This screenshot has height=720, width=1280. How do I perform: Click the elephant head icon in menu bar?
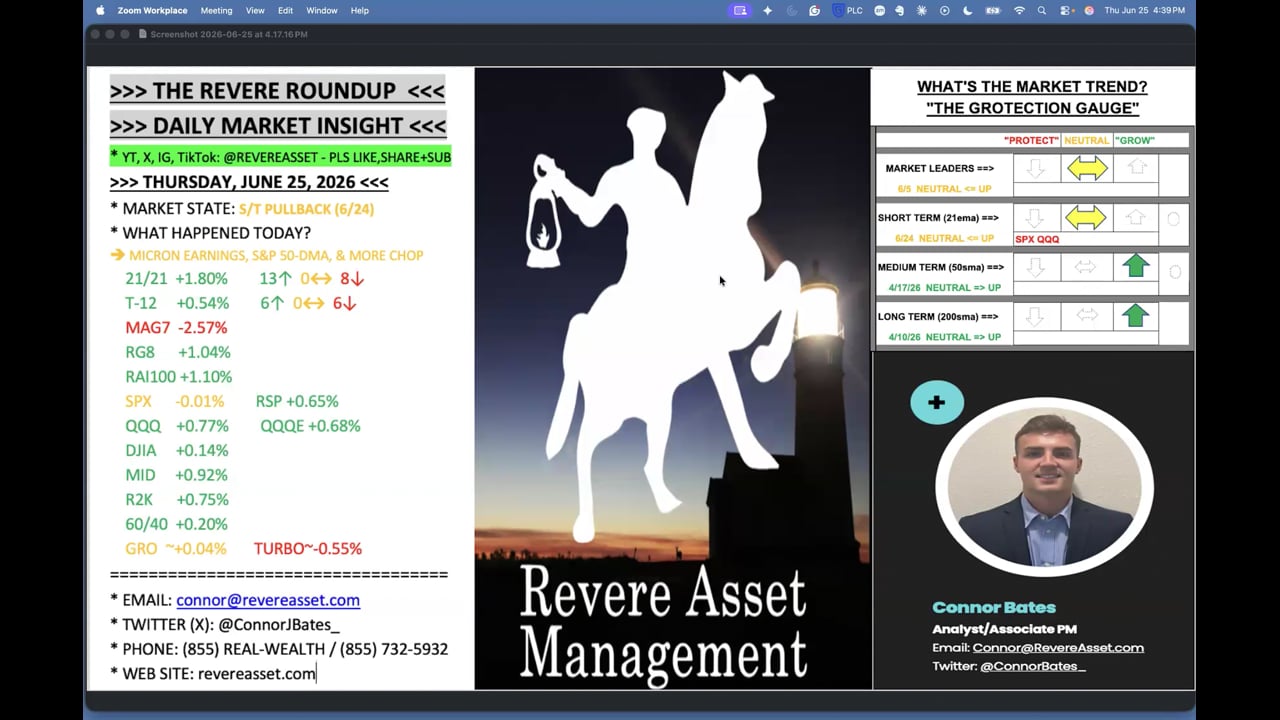click(900, 10)
